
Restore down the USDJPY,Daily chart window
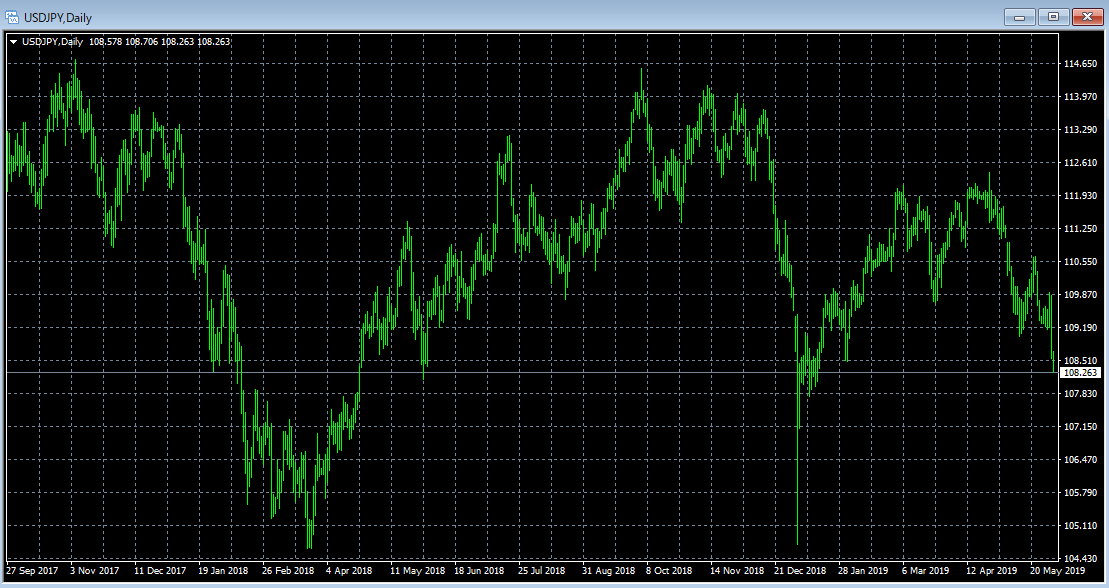[x=1053, y=17]
